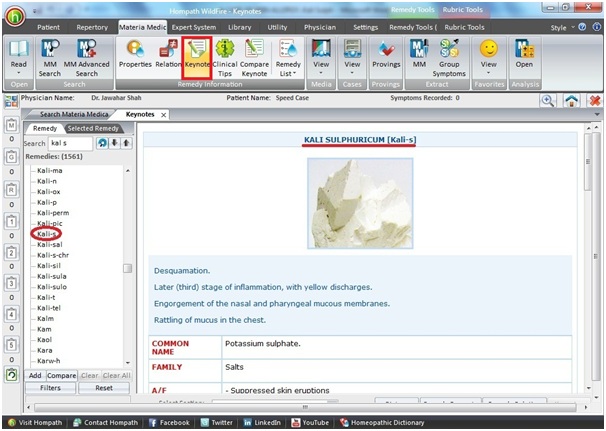The image size is (606, 431).
Task: Open Clinical Tips
Action: click(x=225, y=58)
